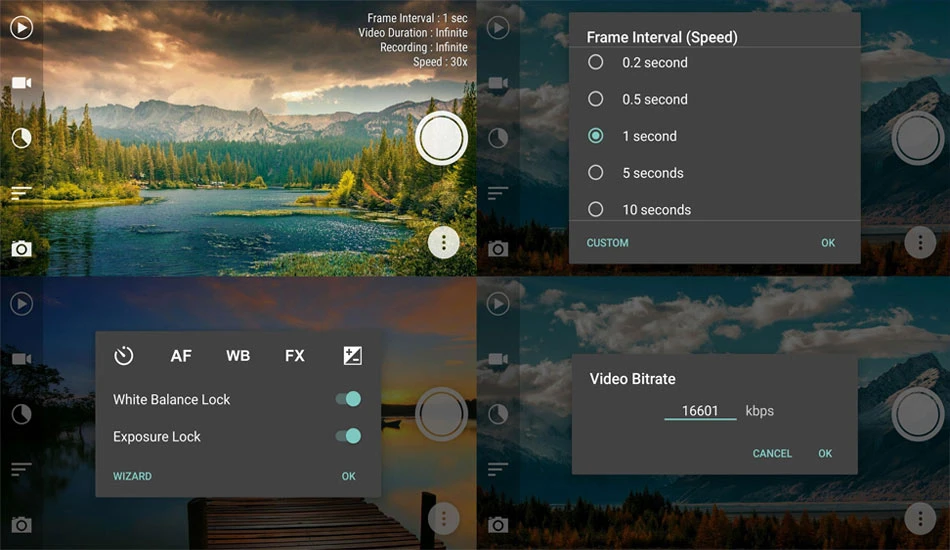Choose the 5 seconds frame interval
Screen dimensions: 950x550
[636, 173]
